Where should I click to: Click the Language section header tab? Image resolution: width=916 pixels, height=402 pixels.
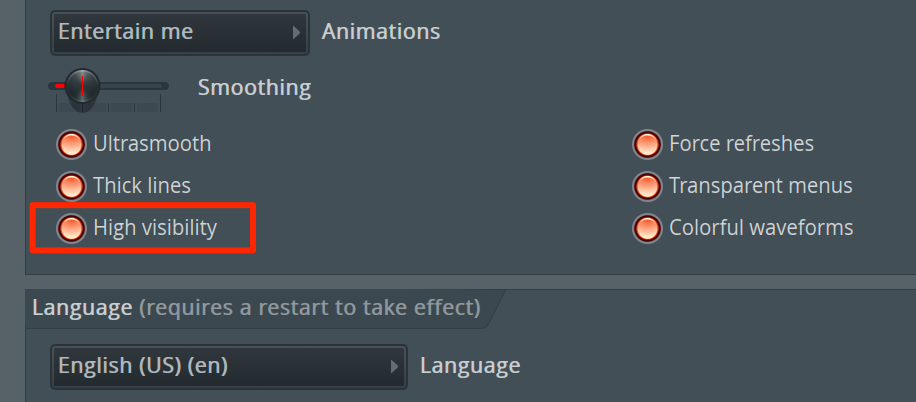point(82,307)
